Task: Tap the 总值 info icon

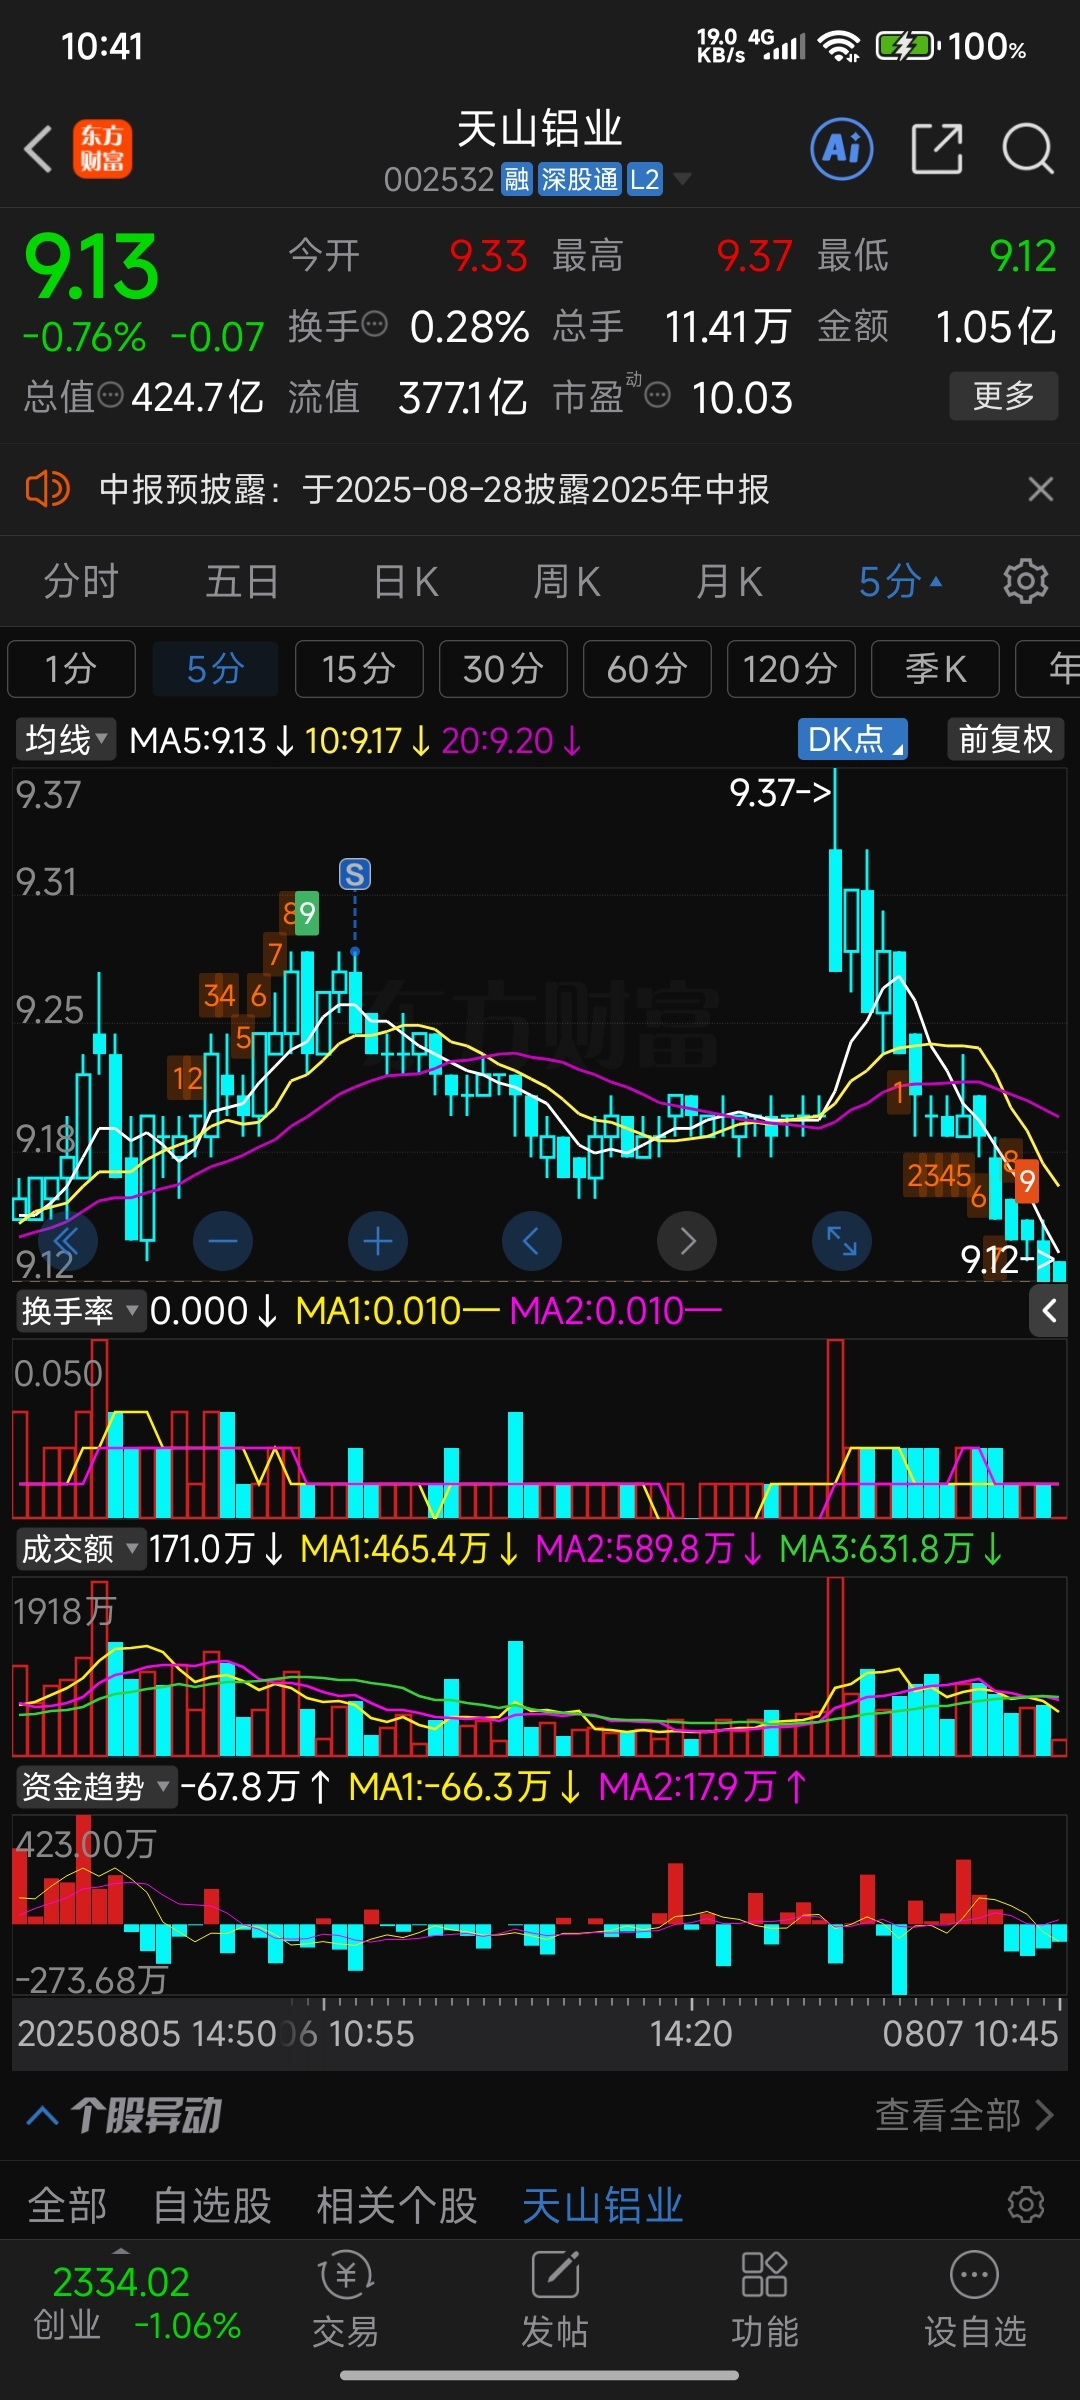Action: pyautogui.click(x=110, y=394)
